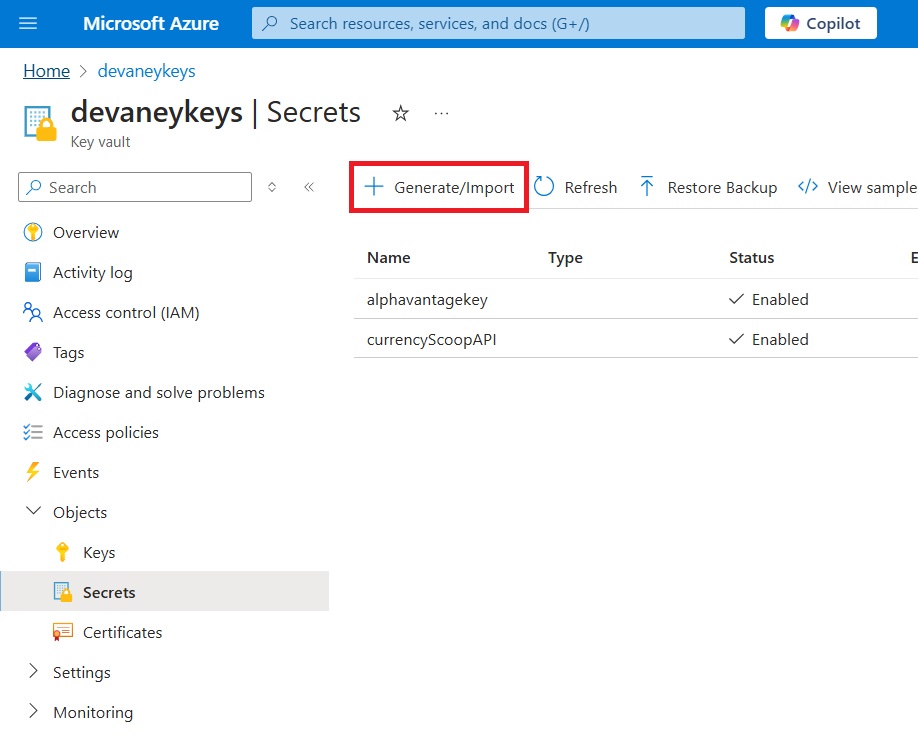This screenshot has width=918, height=742.
Task: Select Certificates under Objects
Action: tap(122, 632)
